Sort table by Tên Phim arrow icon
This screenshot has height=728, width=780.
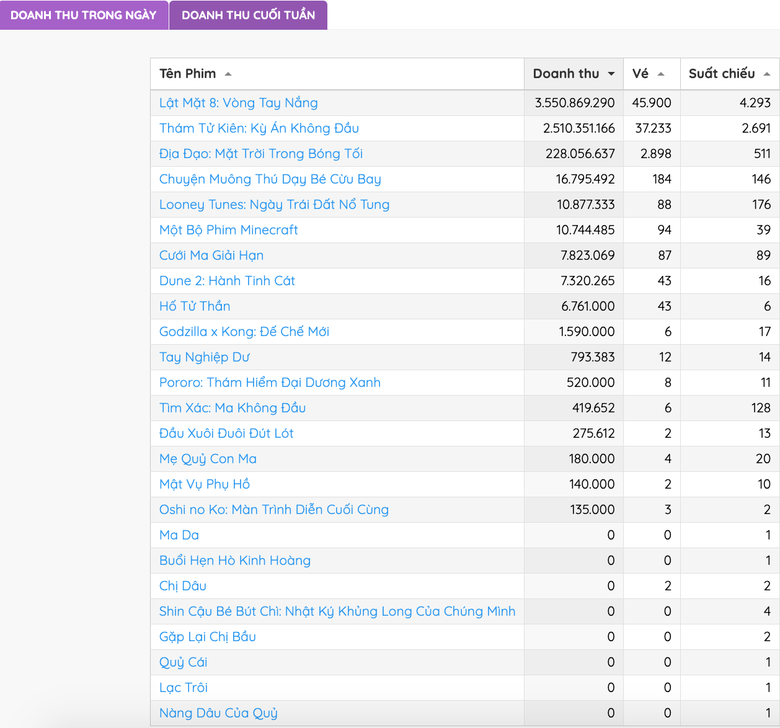pos(228,74)
